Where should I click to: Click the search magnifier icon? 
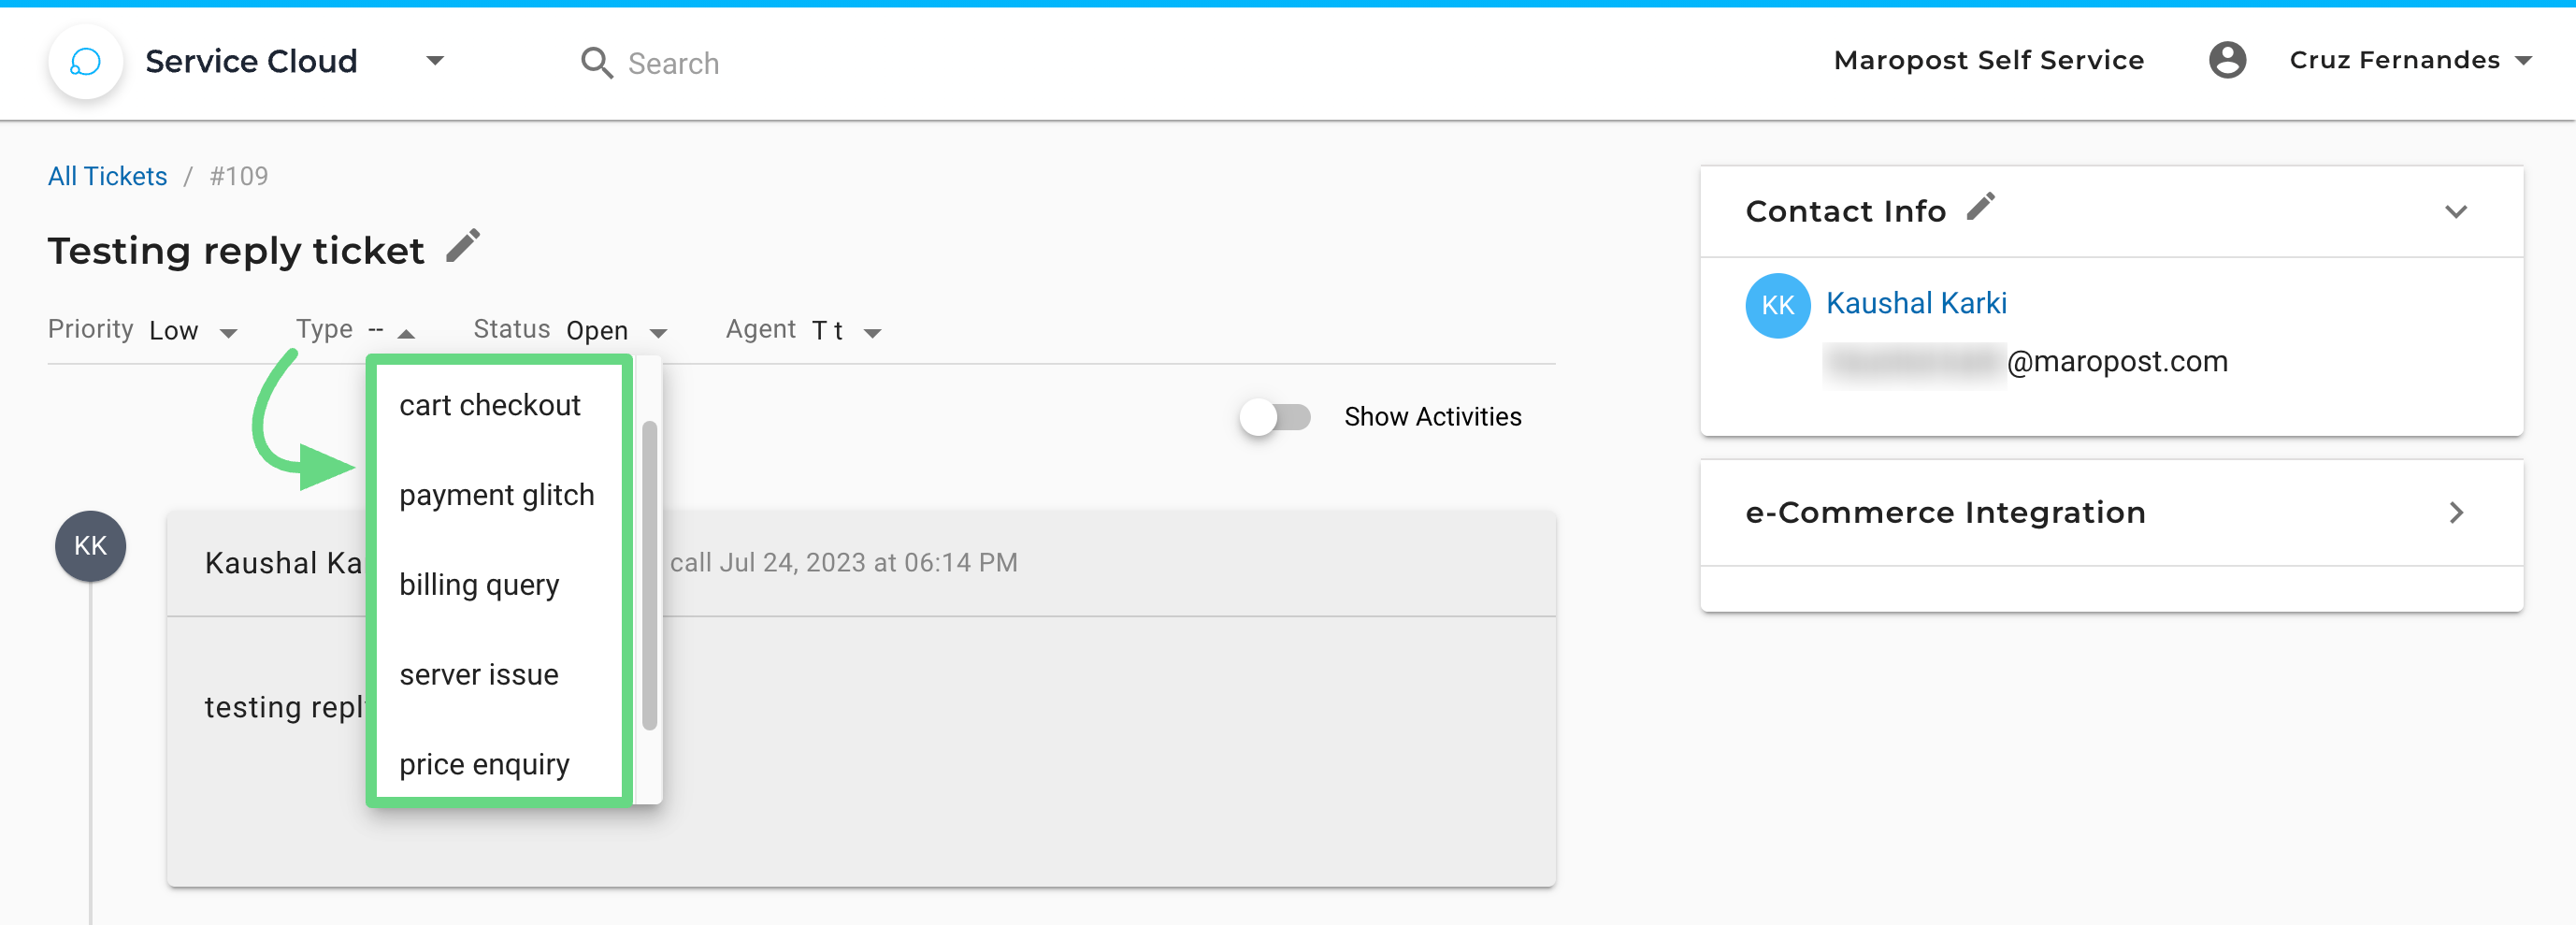pos(597,63)
